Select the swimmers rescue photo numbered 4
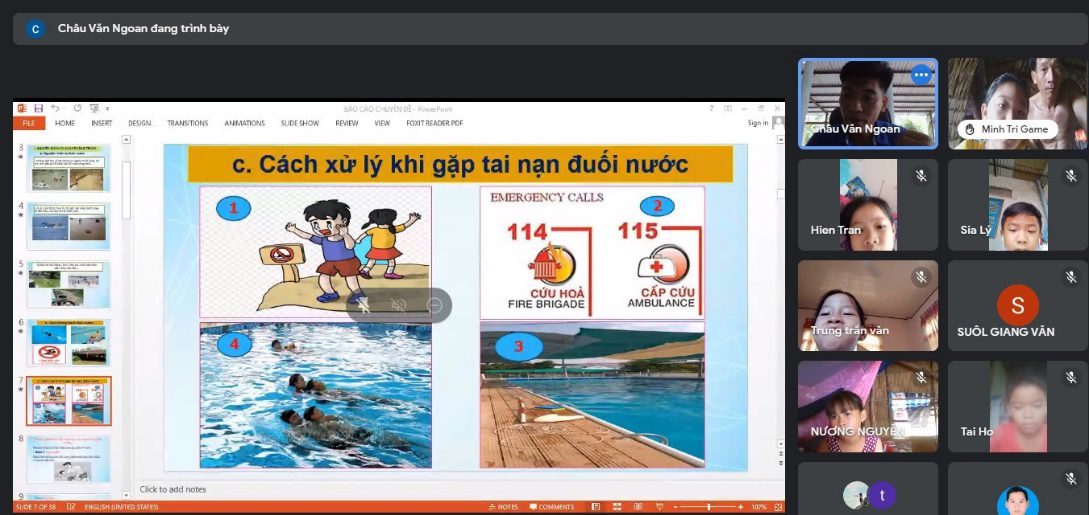The height and width of the screenshot is (515, 1089). pos(315,395)
